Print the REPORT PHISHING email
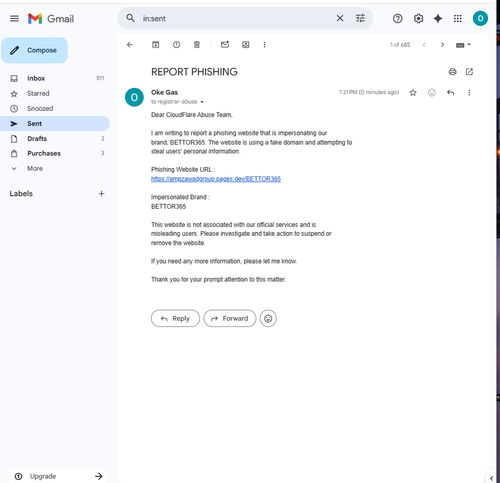The height and width of the screenshot is (483, 500). tap(452, 72)
